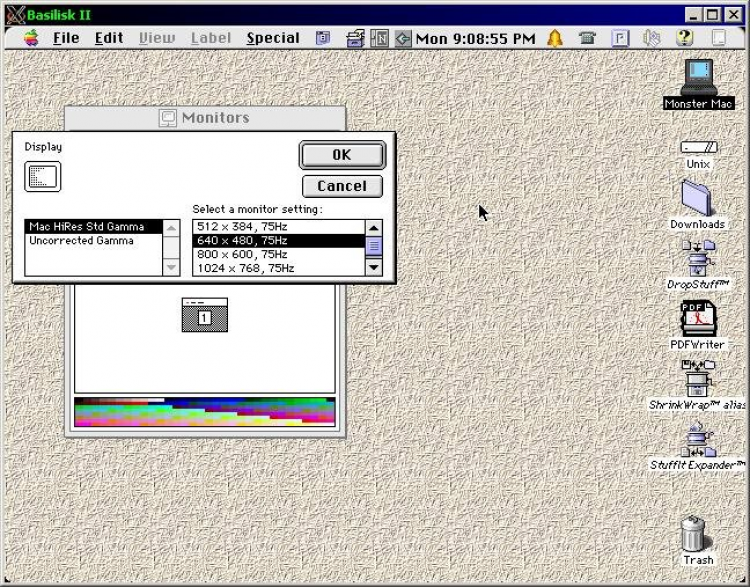The width and height of the screenshot is (750, 587).
Task: Click the Monitors window title bar
Action: [205, 118]
